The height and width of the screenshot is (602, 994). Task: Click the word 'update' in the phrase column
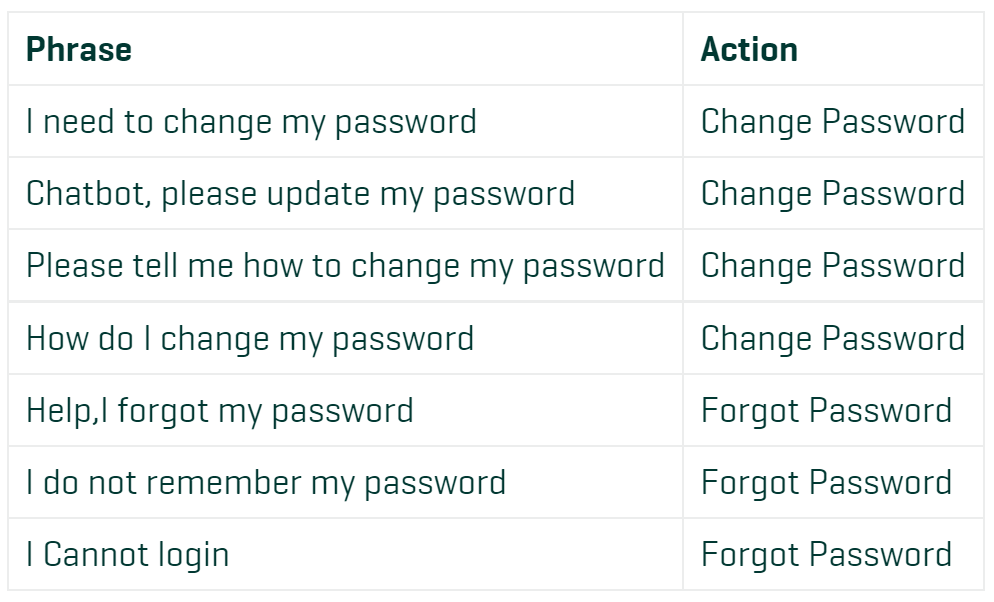(318, 195)
